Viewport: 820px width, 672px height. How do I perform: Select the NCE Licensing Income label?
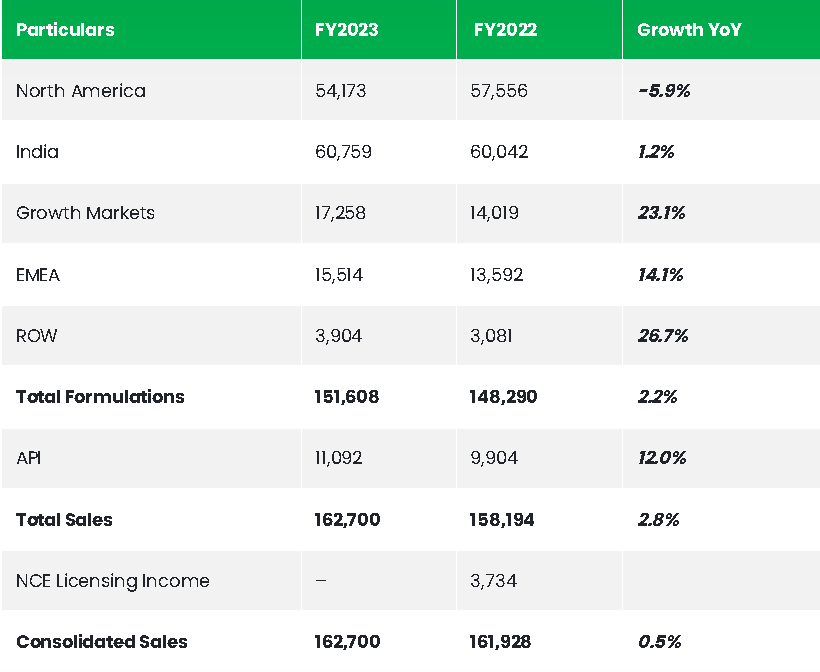point(113,581)
